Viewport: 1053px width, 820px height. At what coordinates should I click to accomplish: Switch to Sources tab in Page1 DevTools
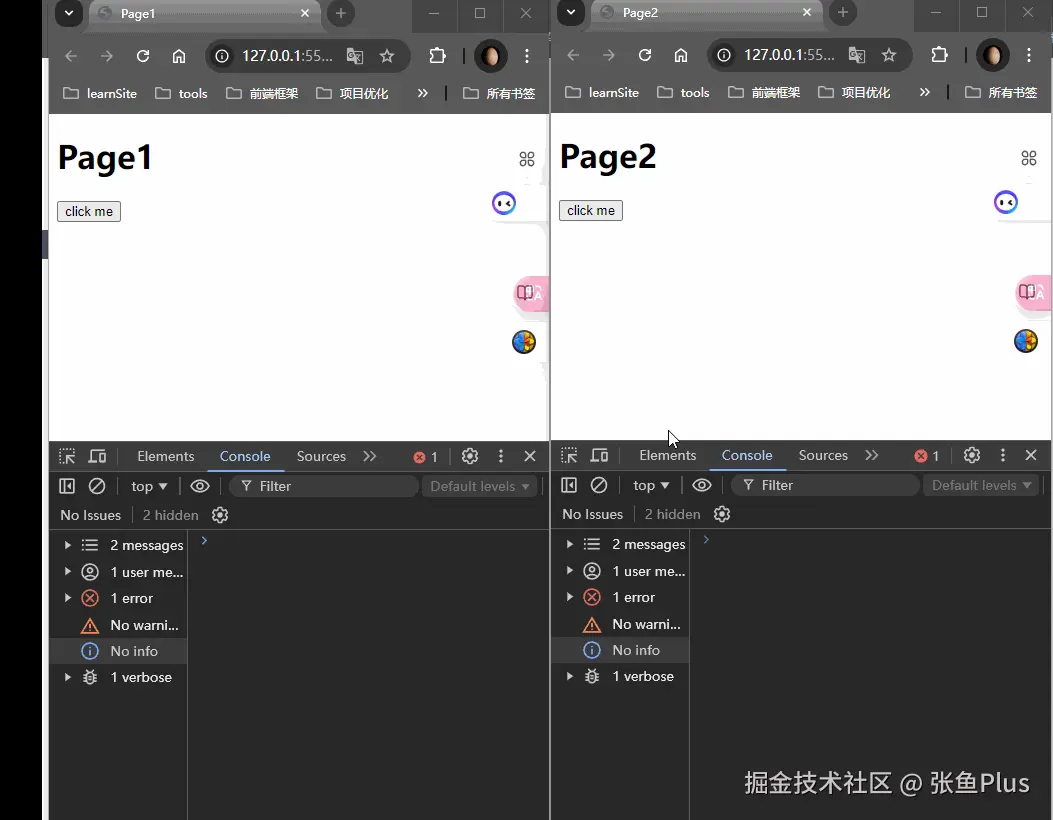[321, 457]
